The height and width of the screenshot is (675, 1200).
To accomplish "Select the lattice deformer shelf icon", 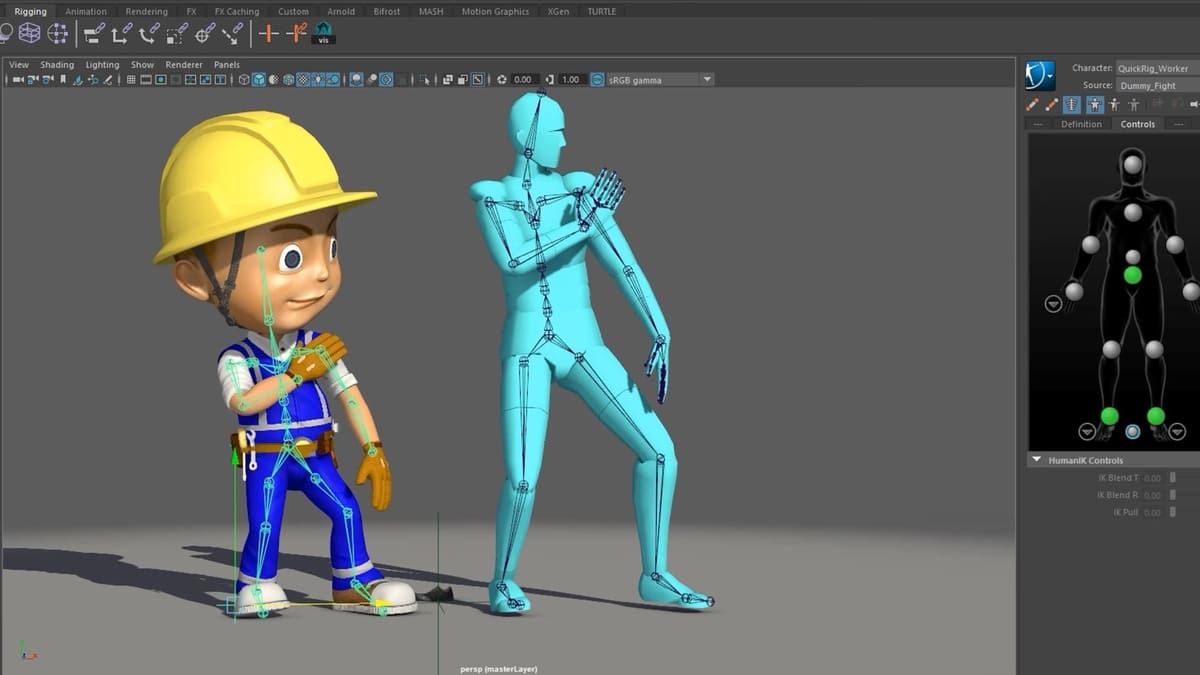I will [x=30, y=33].
